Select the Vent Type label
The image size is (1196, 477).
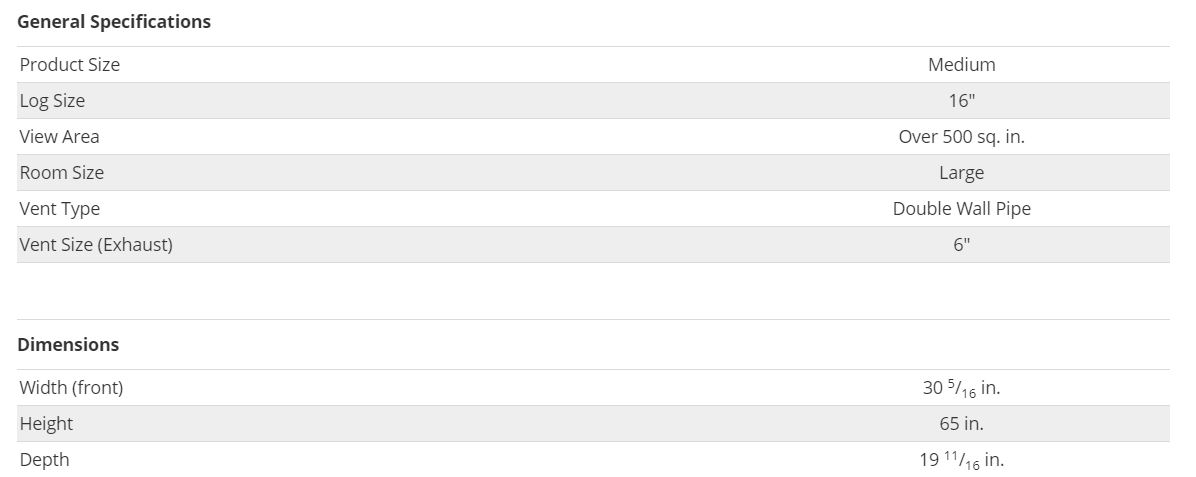tap(60, 209)
